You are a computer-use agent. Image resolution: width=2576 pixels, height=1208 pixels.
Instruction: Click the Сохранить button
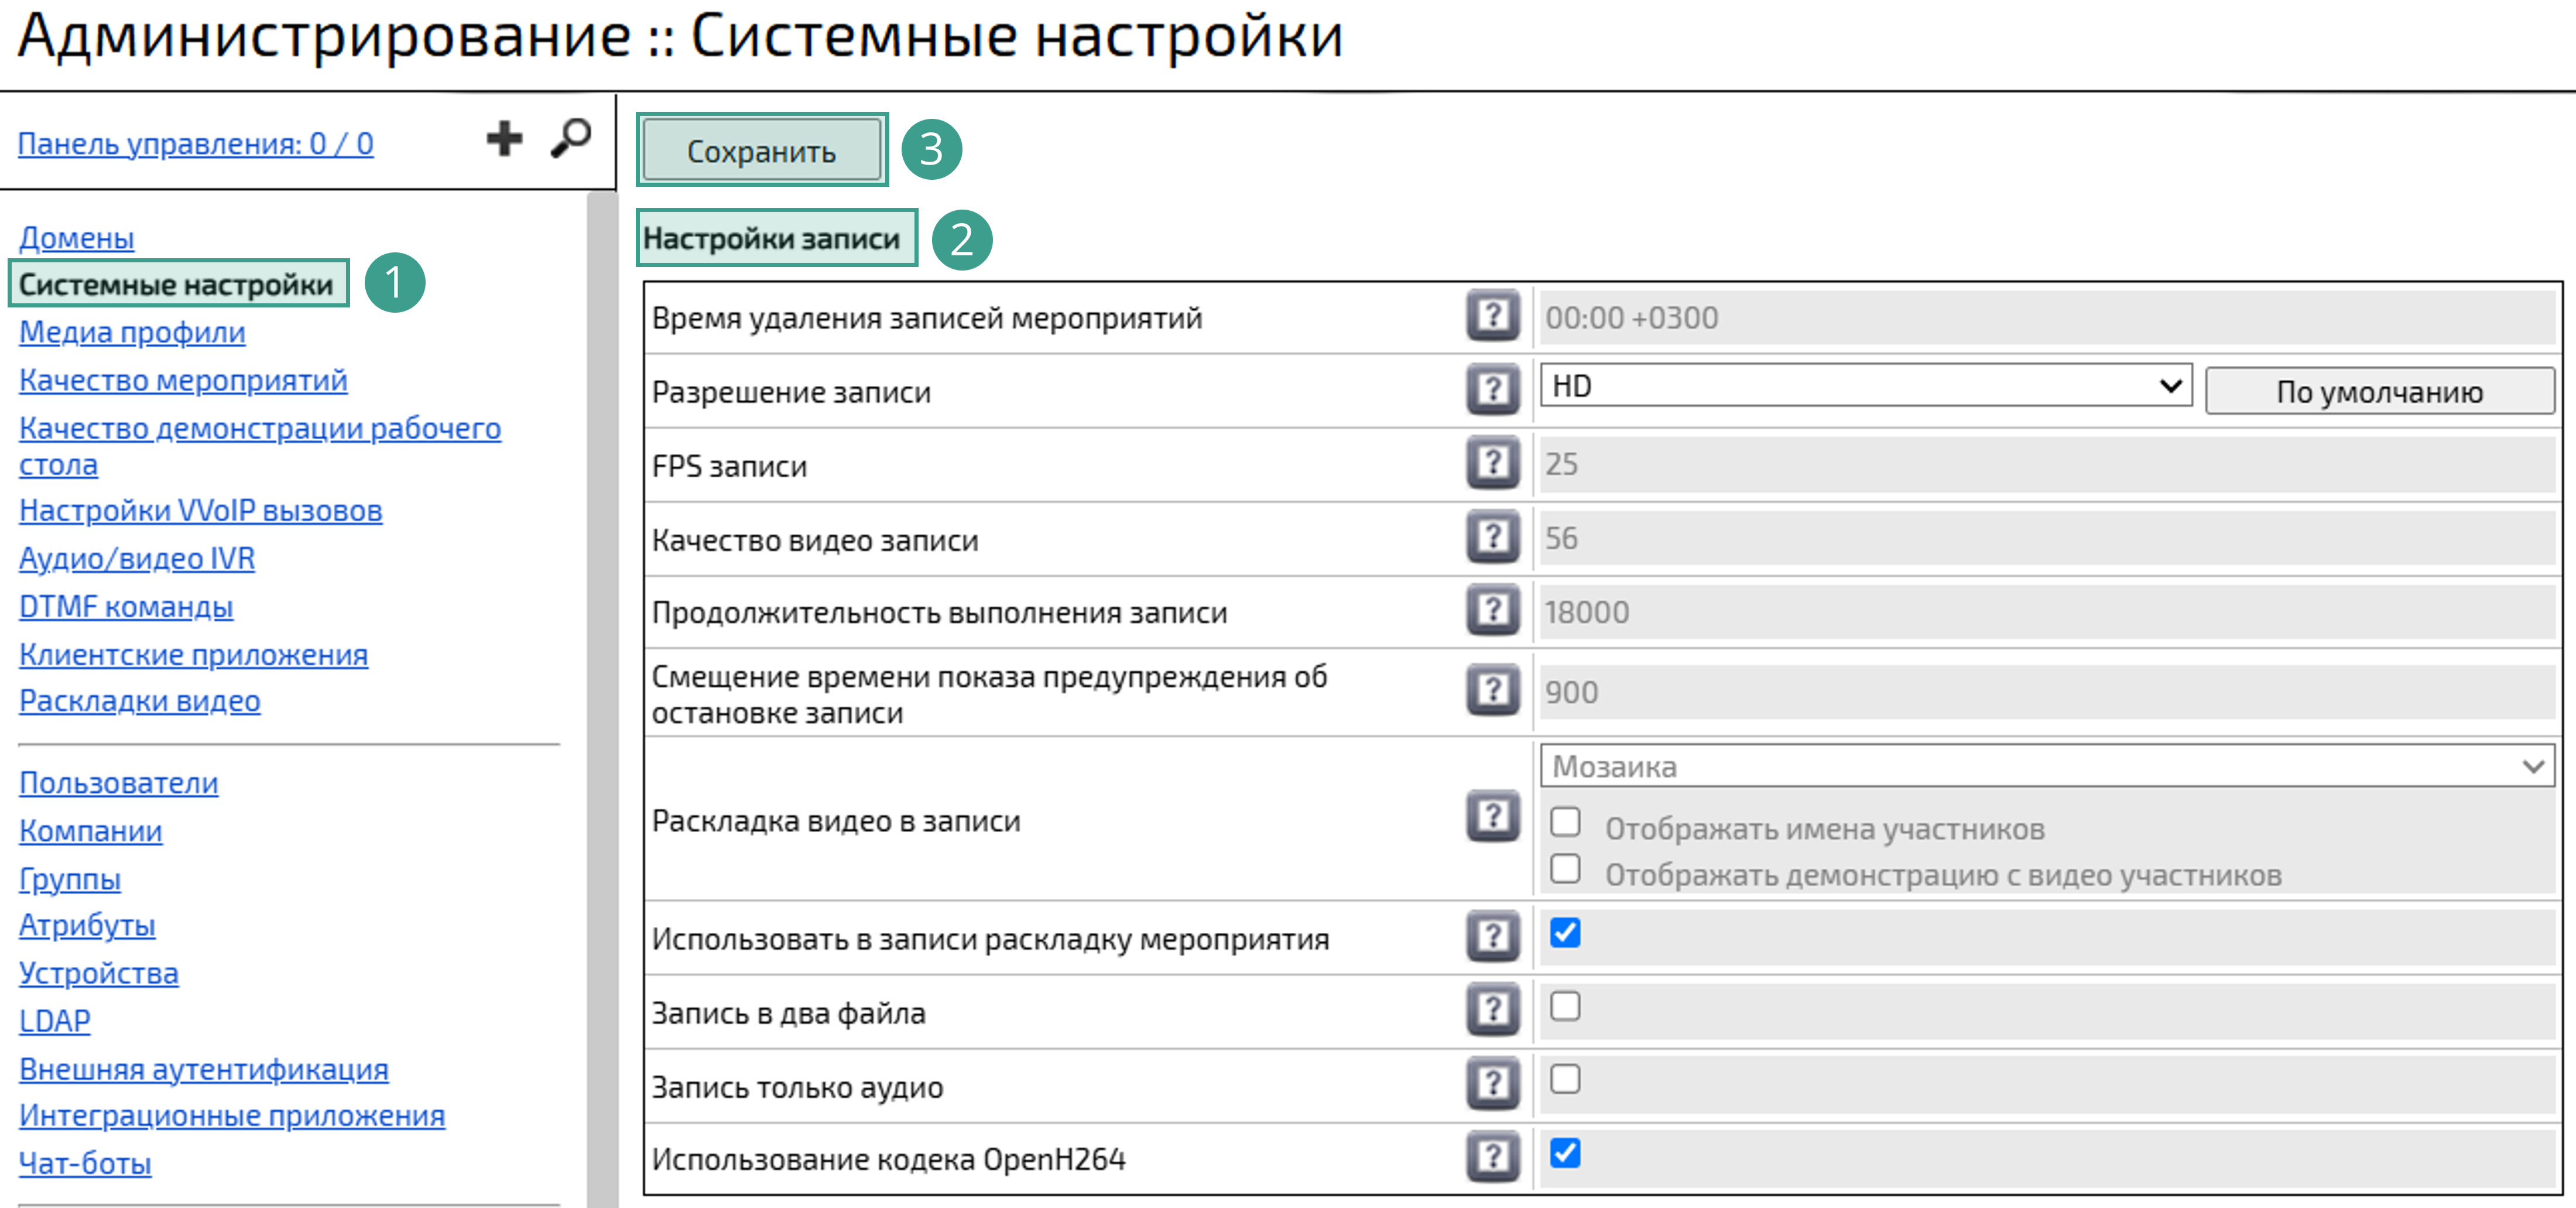(761, 151)
